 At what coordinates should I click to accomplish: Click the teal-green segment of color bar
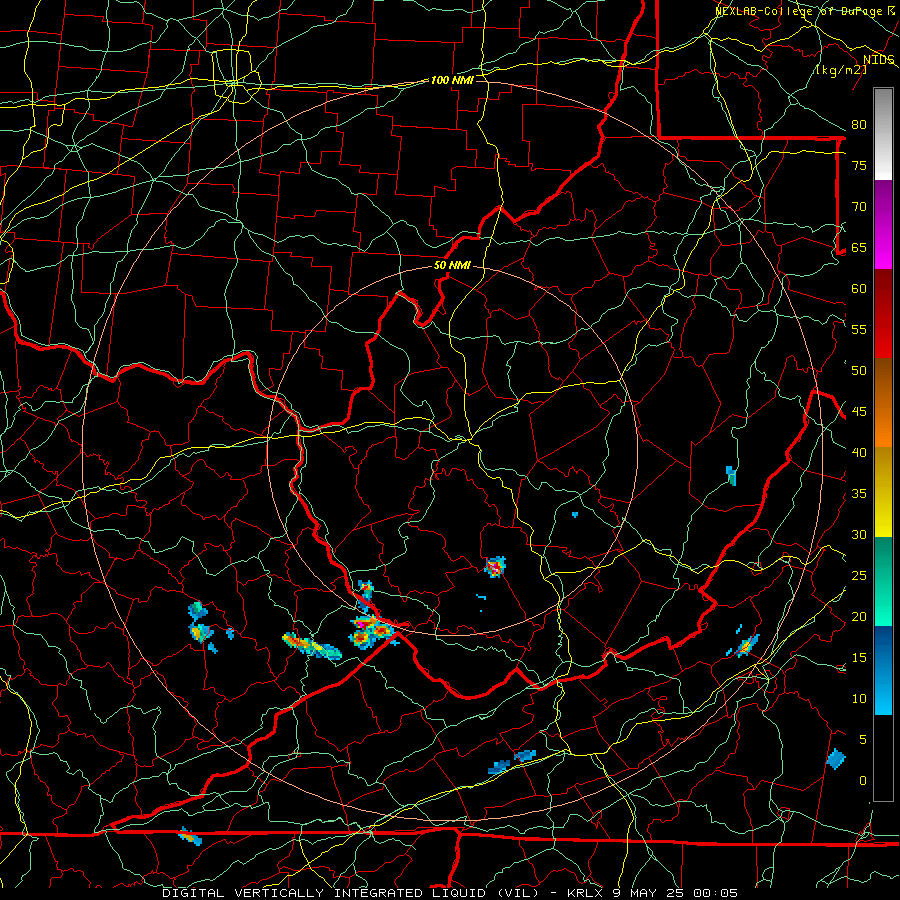click(x=883, y=581)
